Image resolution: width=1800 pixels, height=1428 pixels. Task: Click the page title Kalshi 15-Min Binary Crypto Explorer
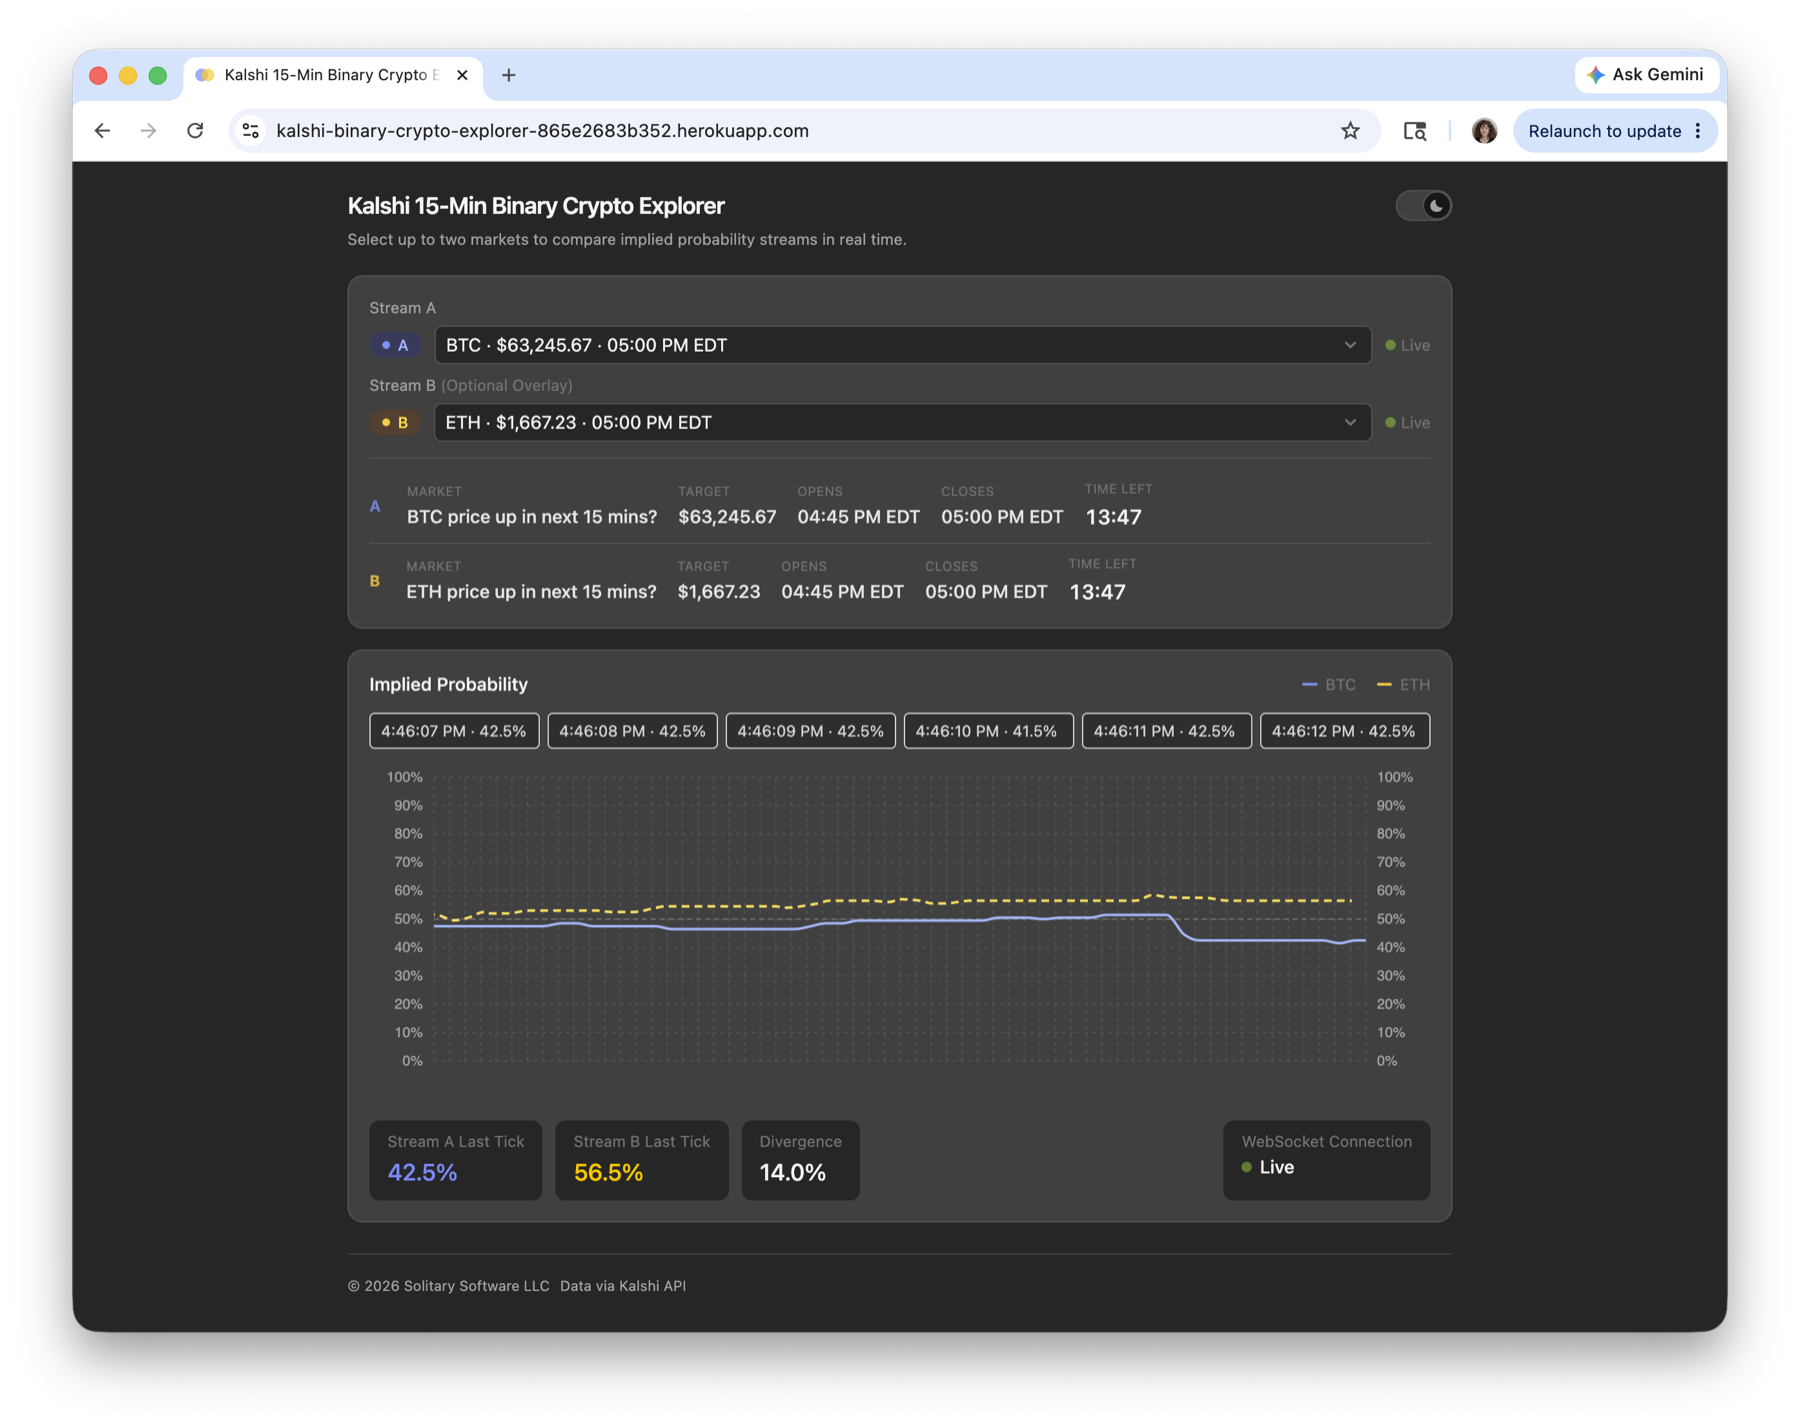point(536,206)
